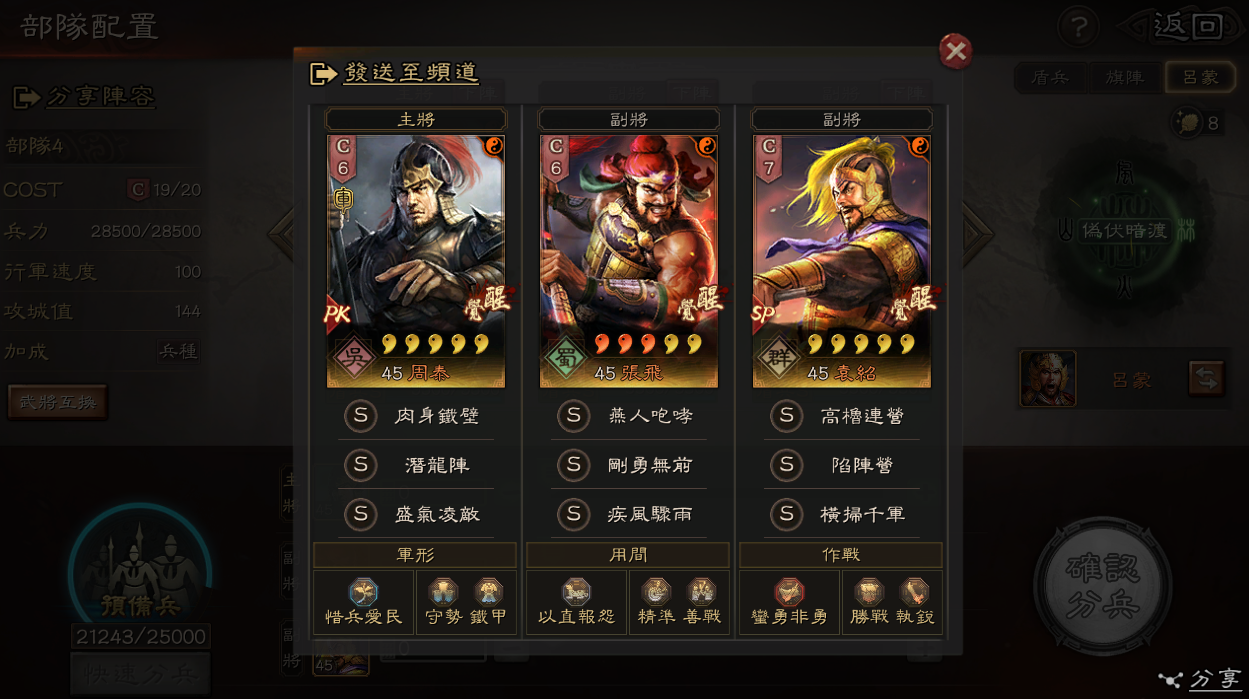Viewport: 1249px width, 699px height.
Task: Click the 鐵甲 tactic icon
Action: (488, 592)
